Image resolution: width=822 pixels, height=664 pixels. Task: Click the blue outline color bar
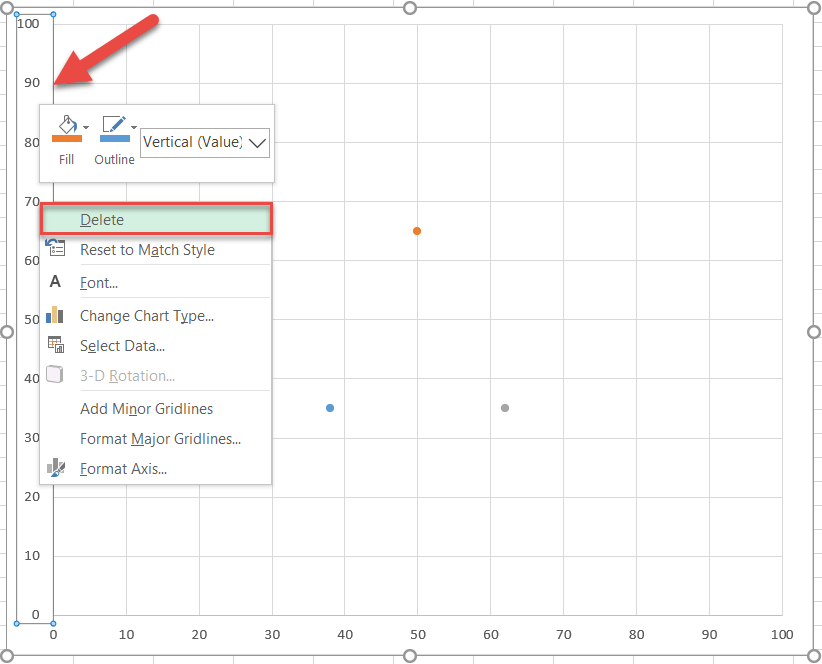[114, 139]
